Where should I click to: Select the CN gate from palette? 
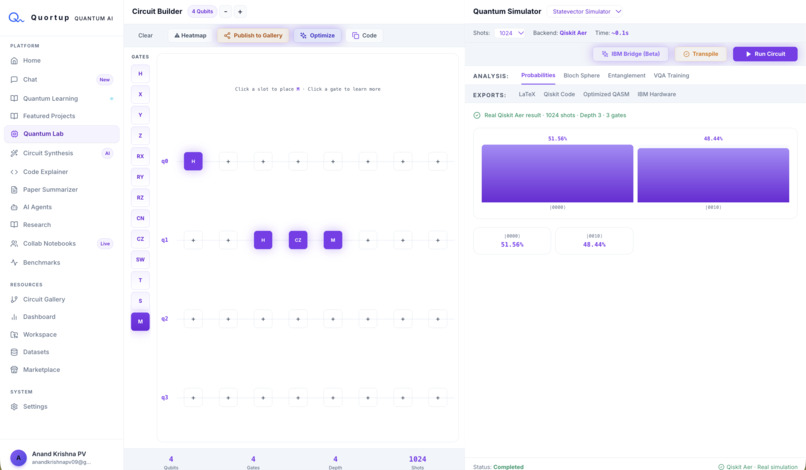140,219
